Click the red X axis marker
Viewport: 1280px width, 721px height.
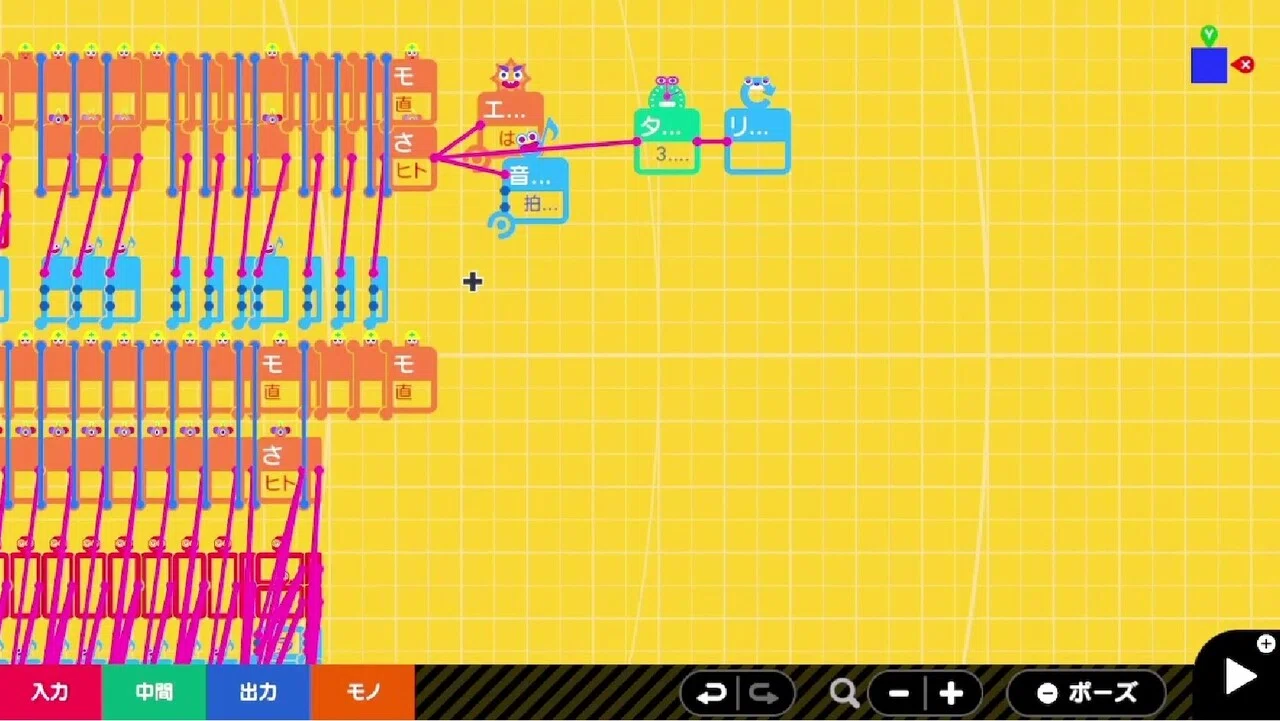[x=1244, y=65]
